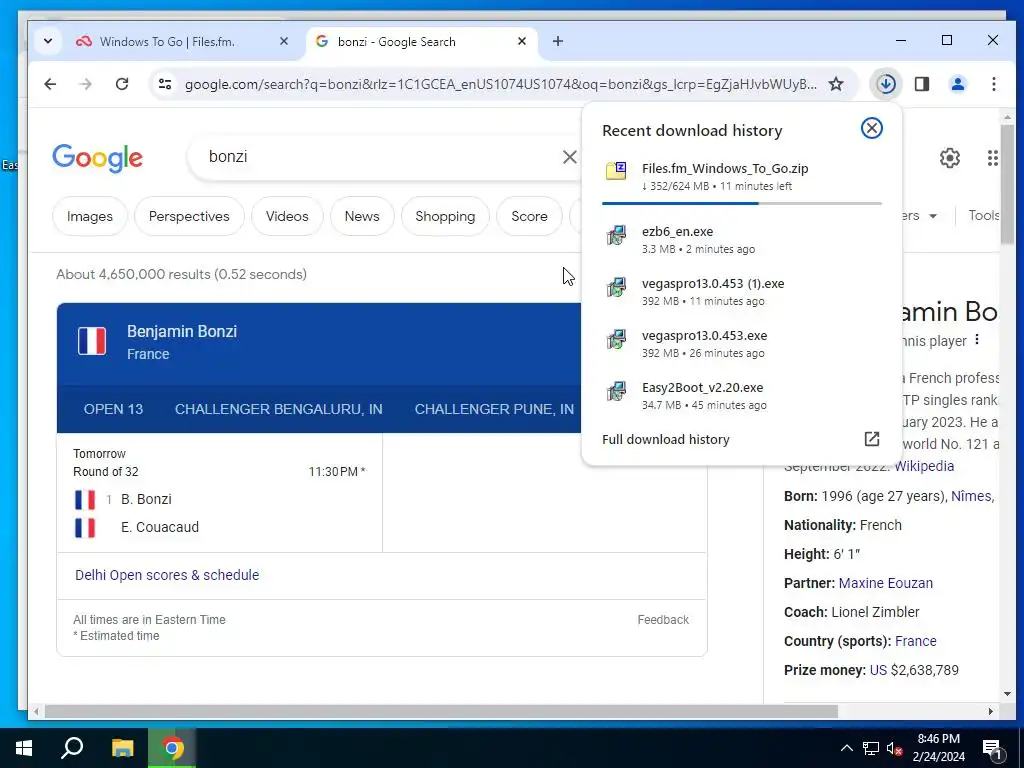Filter results by News
1024x768 pixels.
point(362,216)
